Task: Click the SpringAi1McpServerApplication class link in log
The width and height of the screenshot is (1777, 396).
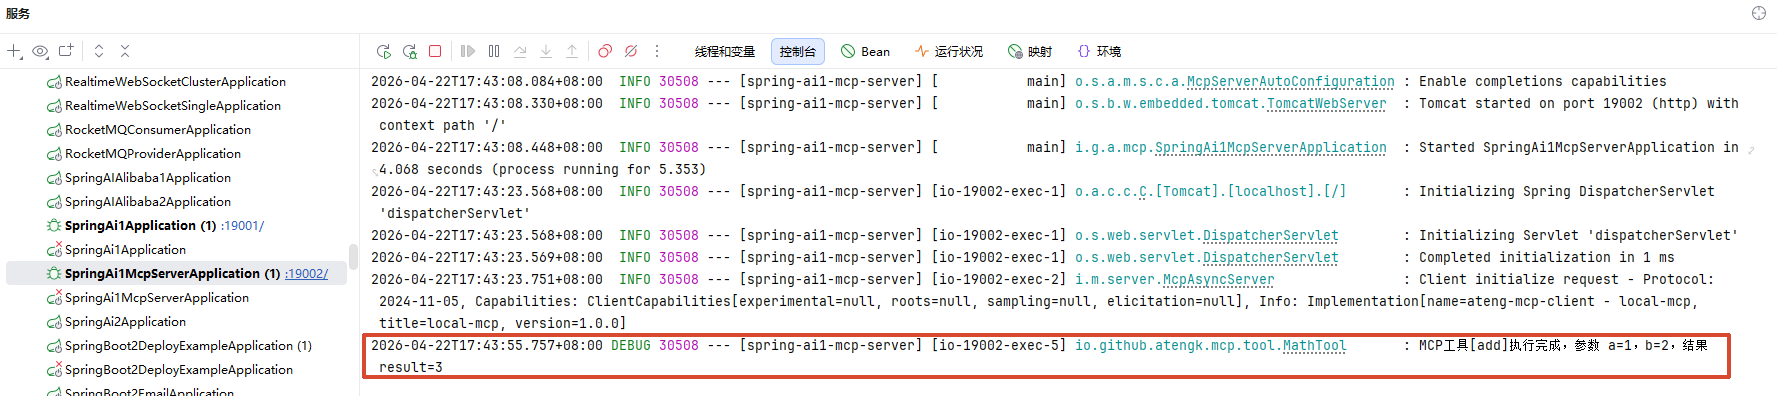Action: coord(1270,148)
